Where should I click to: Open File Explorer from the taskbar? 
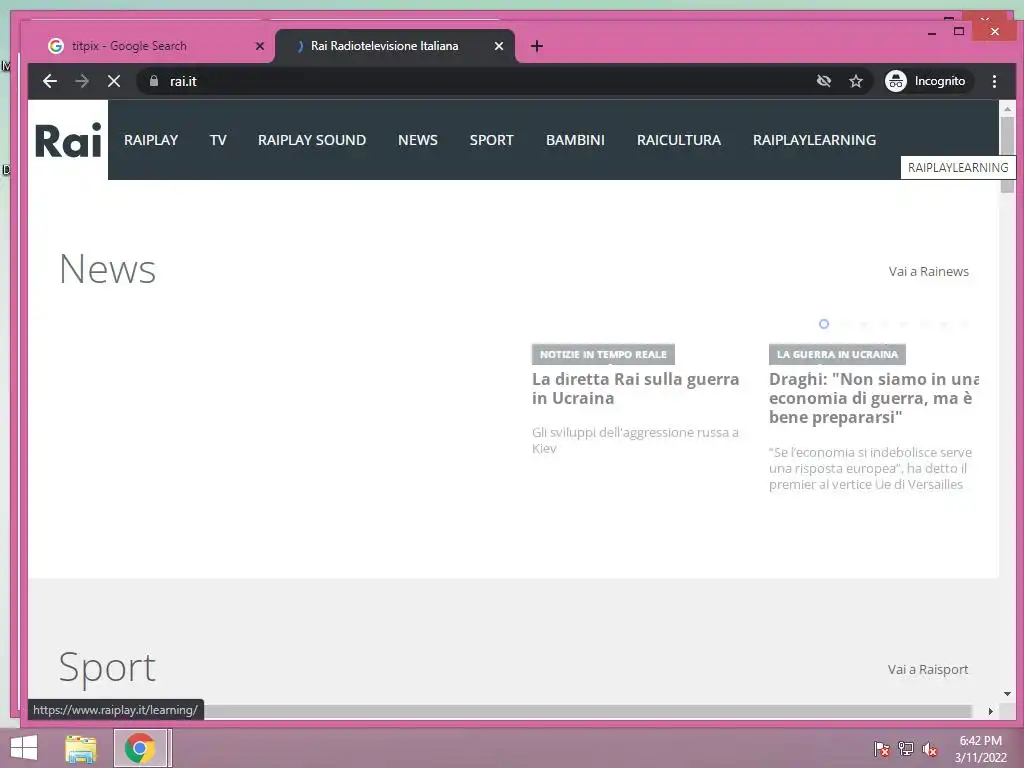tap(81, 748)
